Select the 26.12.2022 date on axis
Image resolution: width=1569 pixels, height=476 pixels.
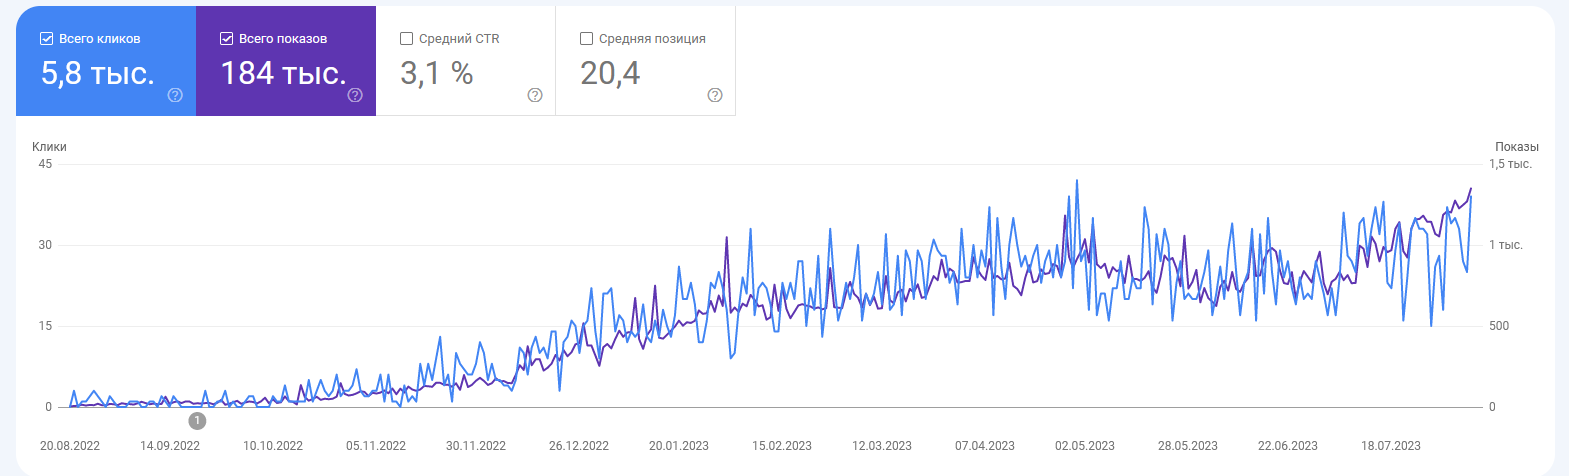coord(579,446)
